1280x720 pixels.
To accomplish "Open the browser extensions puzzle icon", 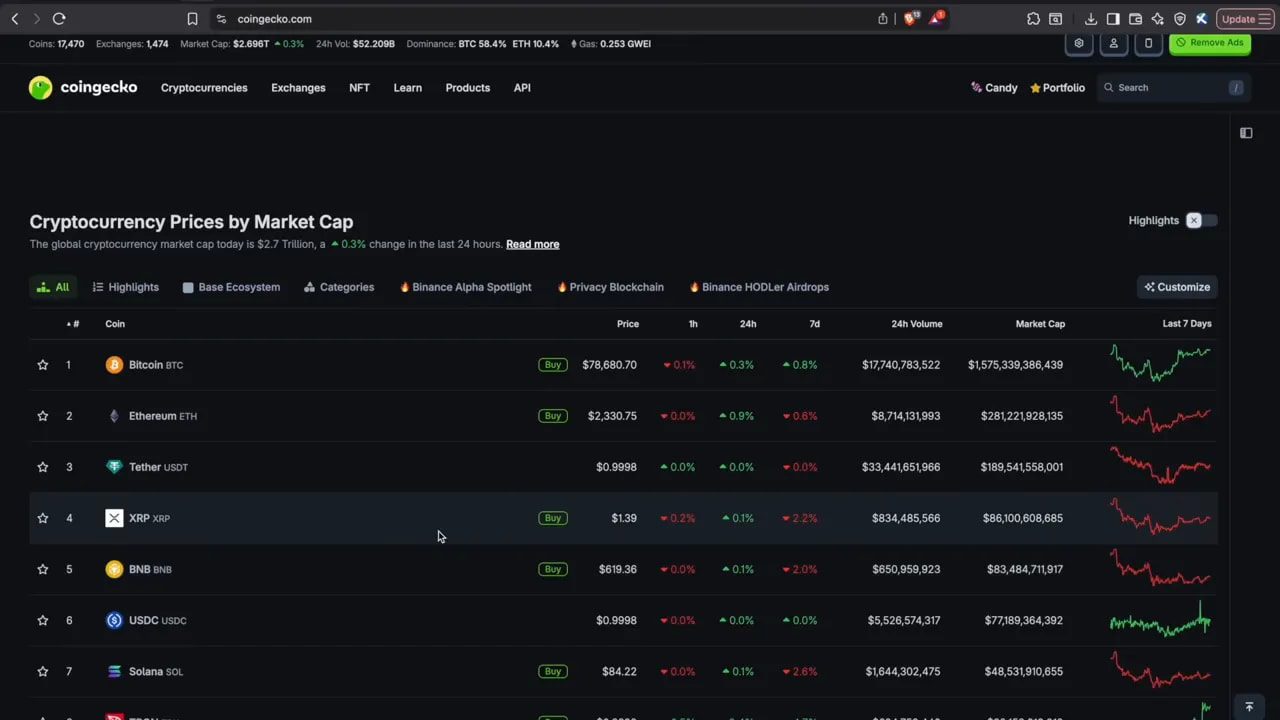I will coord(1033,19).
